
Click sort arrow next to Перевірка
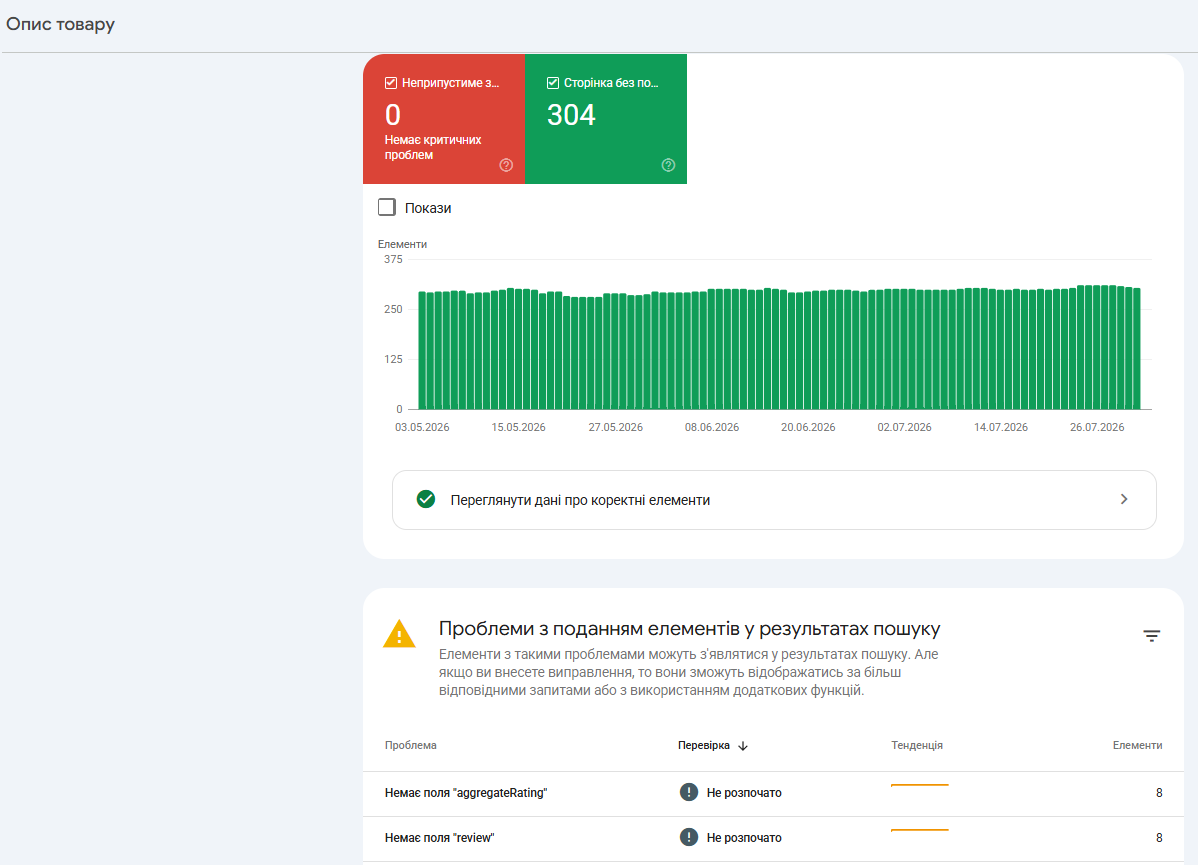tap(743, 746)
